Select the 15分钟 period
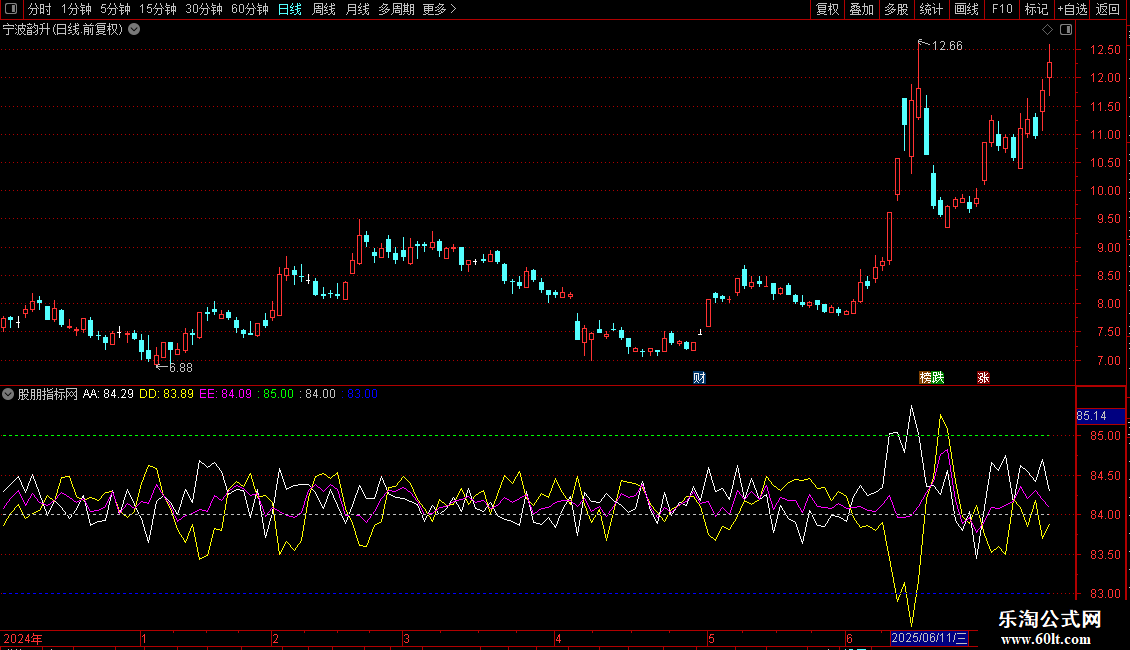The image size is (1130, 650). 158,9
